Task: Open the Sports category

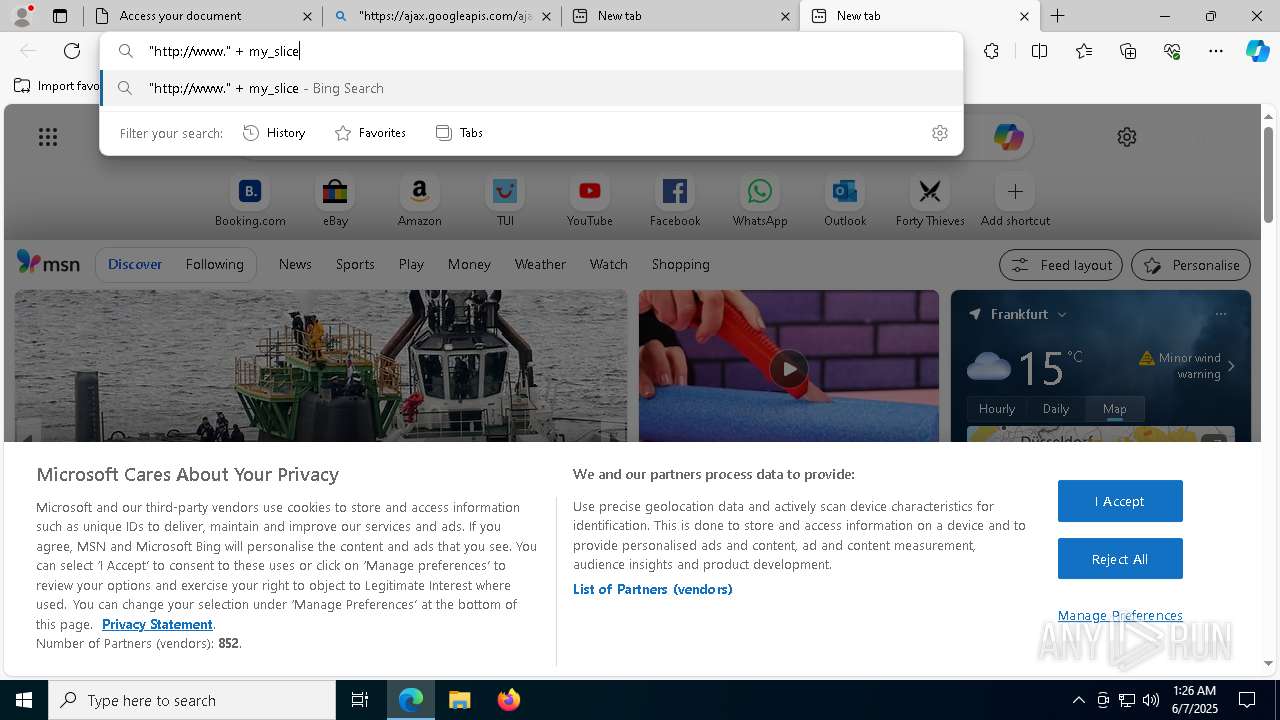Action: pos(355,264)
